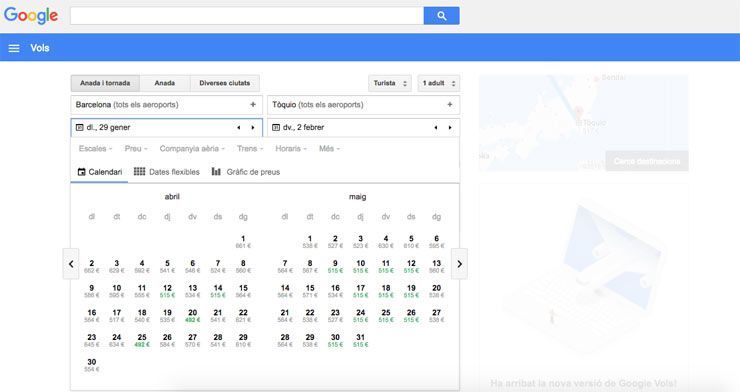
Task: Move return date one day later
Action: coord(450,127)
